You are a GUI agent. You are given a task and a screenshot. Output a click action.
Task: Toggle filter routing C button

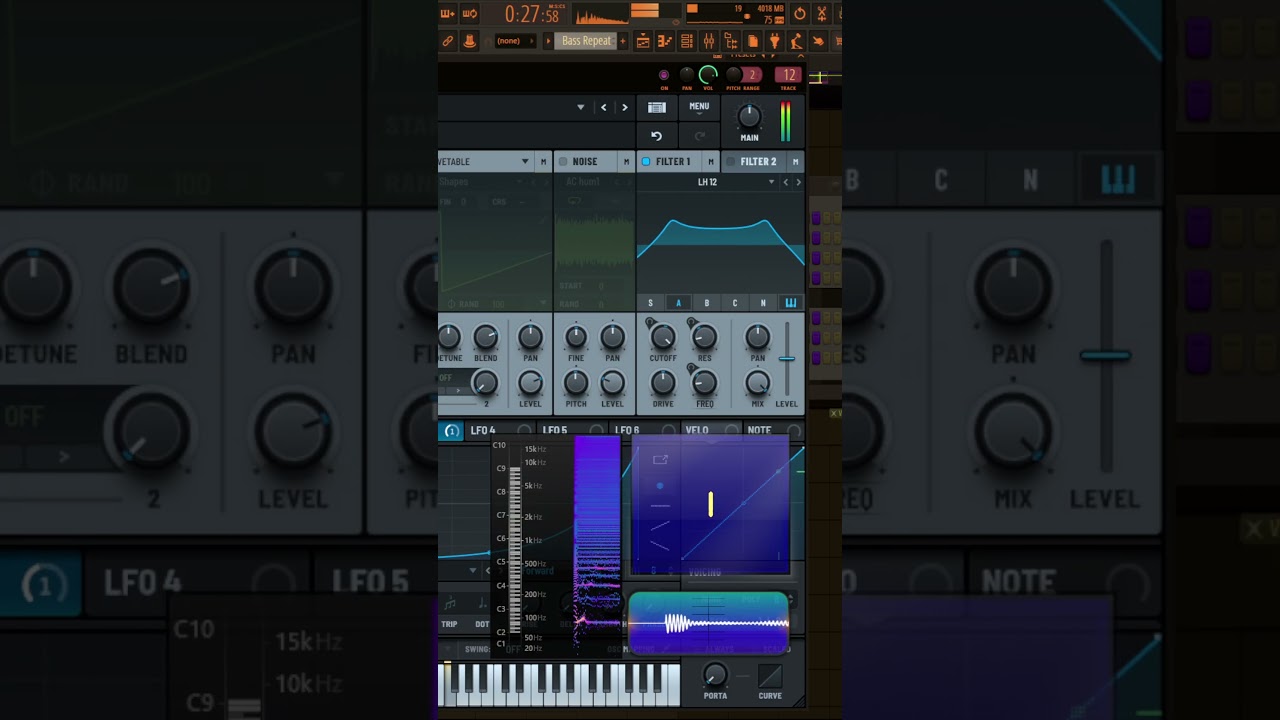tap(735, 302)
